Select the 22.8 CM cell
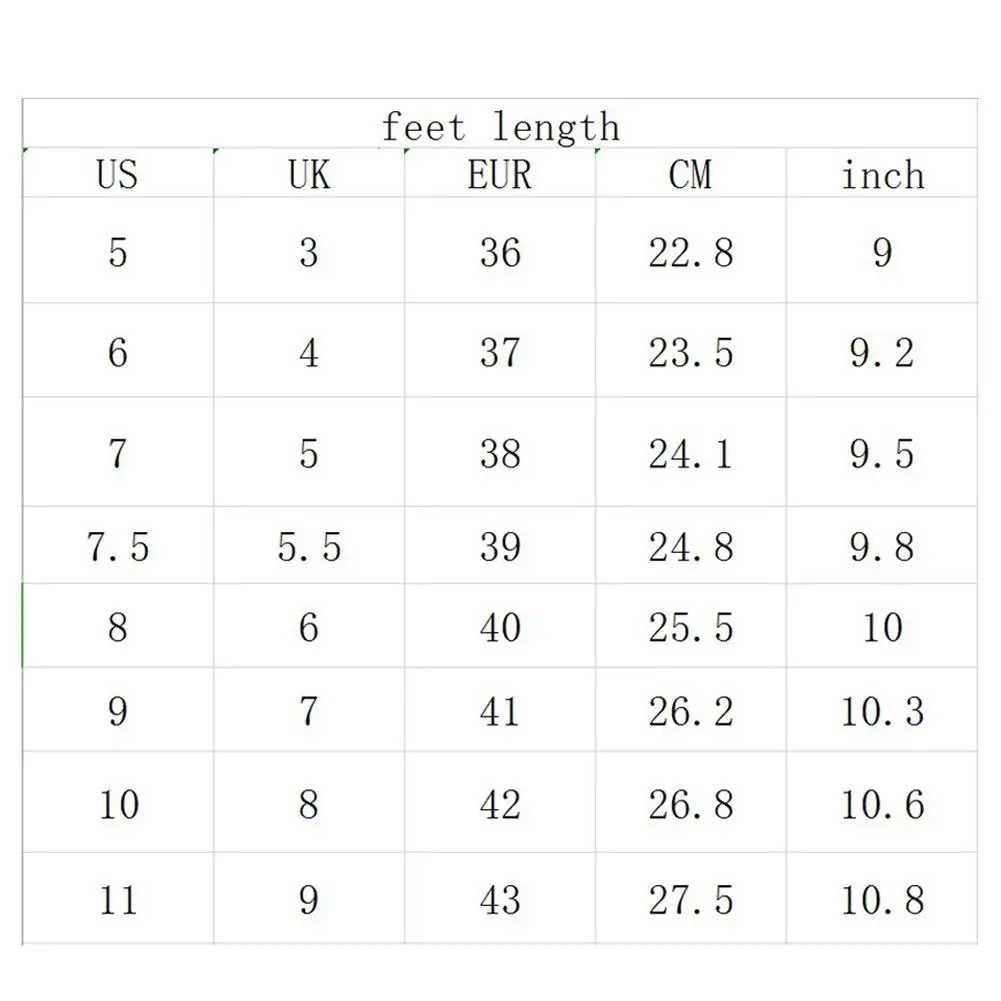 [691, 252]
